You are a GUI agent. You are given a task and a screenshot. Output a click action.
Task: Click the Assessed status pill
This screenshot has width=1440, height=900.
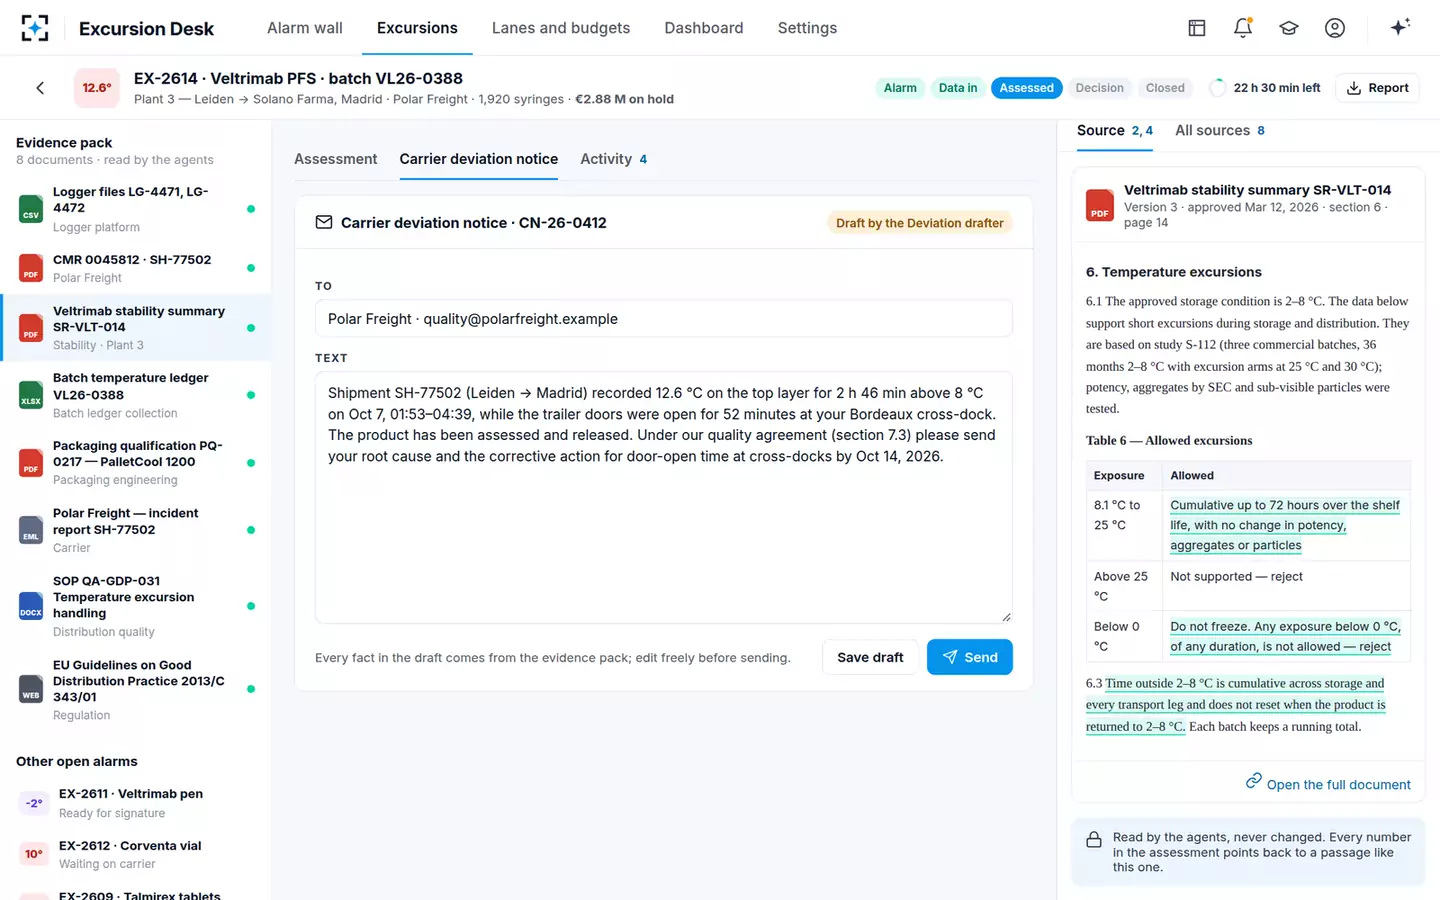tap(1027, 88)
